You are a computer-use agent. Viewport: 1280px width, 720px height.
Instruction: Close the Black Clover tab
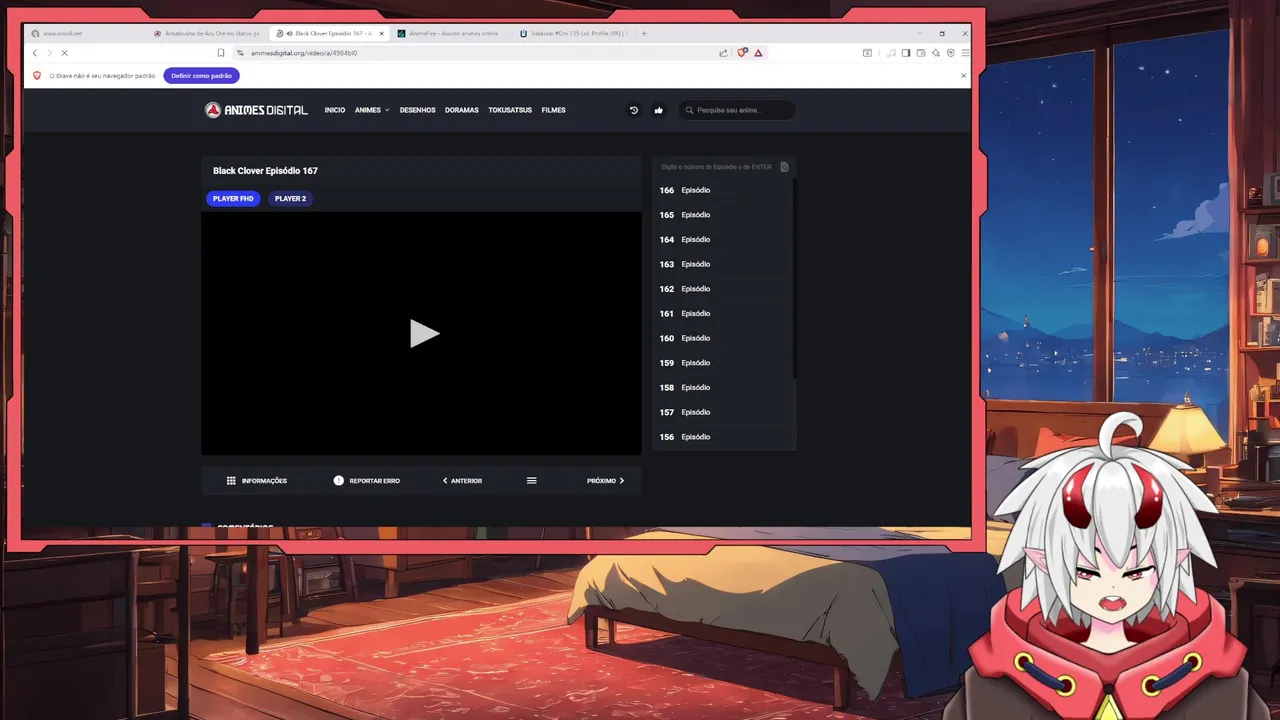pos(381,33)
